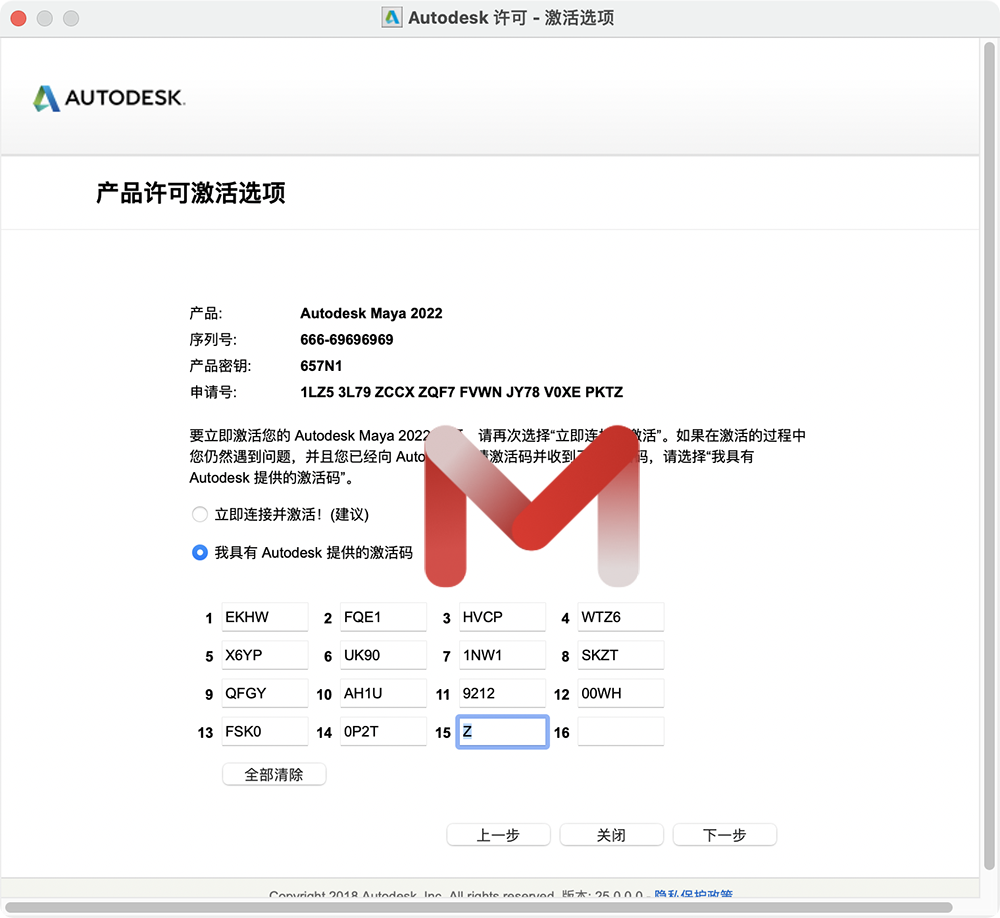
Task: Proceed with the 下一步 next button
Action: pos(724,835)
